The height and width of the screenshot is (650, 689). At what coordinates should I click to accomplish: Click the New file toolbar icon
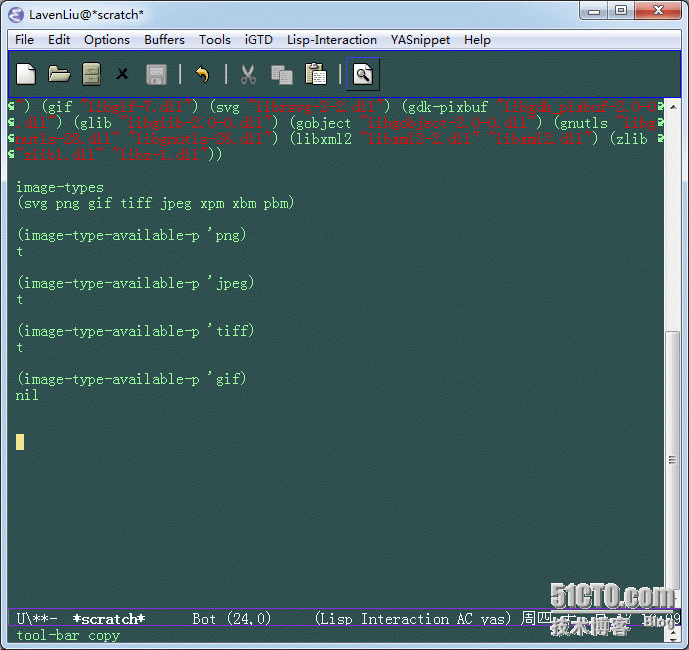click(26, 74)
